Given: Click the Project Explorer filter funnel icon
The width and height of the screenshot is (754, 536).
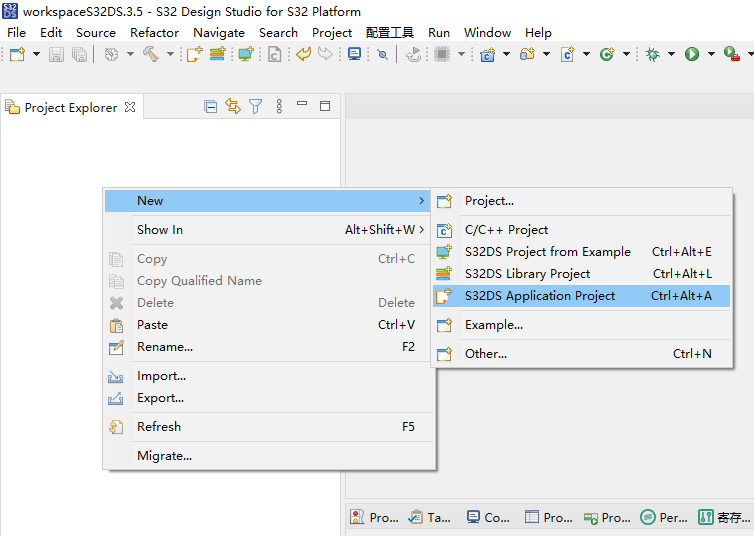Looking at the screenshot, I should 256,106.
